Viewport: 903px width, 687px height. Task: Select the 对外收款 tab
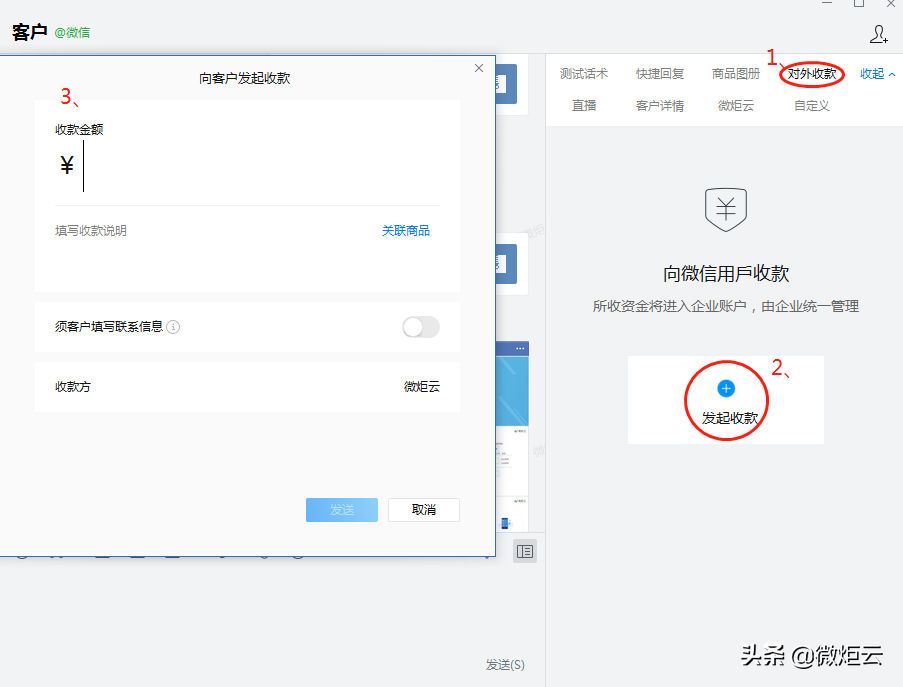pos(810,73)
